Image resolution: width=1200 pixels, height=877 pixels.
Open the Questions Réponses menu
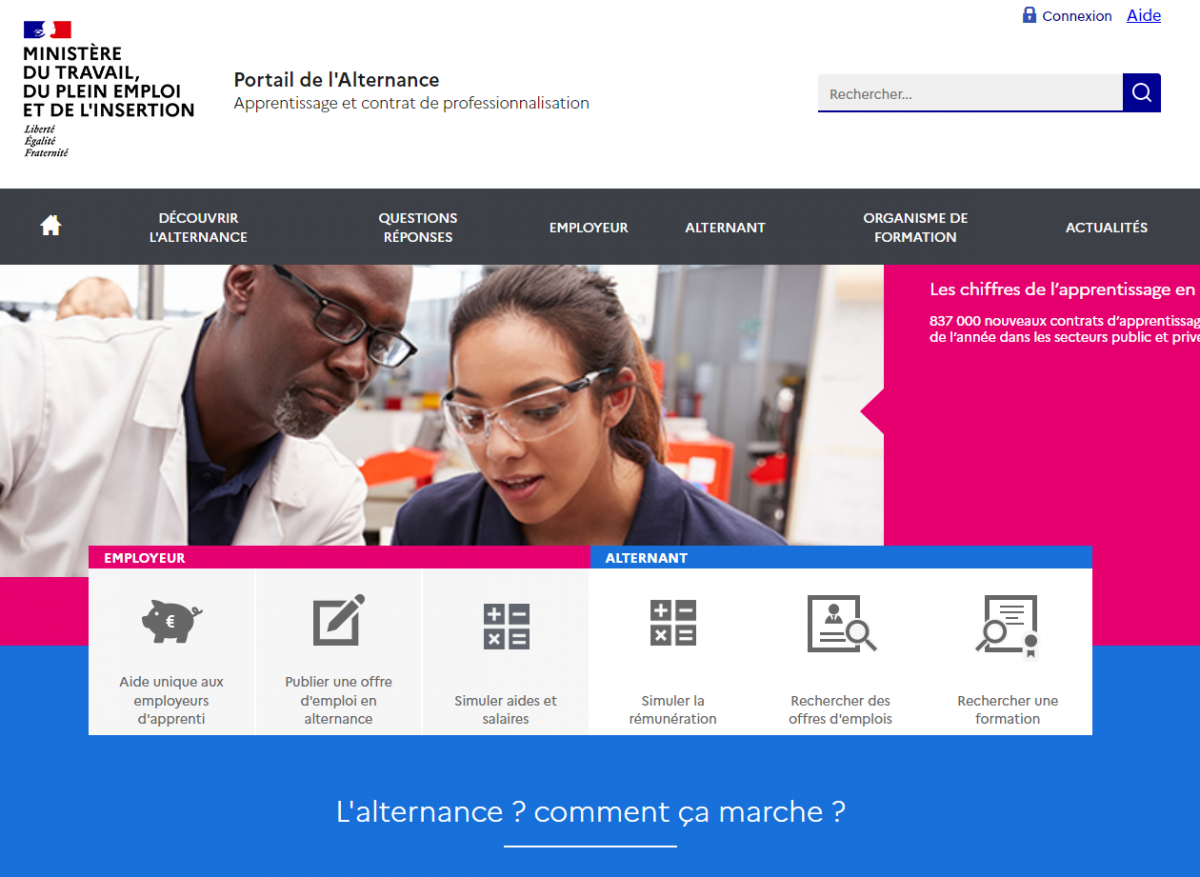pos(418,227)
